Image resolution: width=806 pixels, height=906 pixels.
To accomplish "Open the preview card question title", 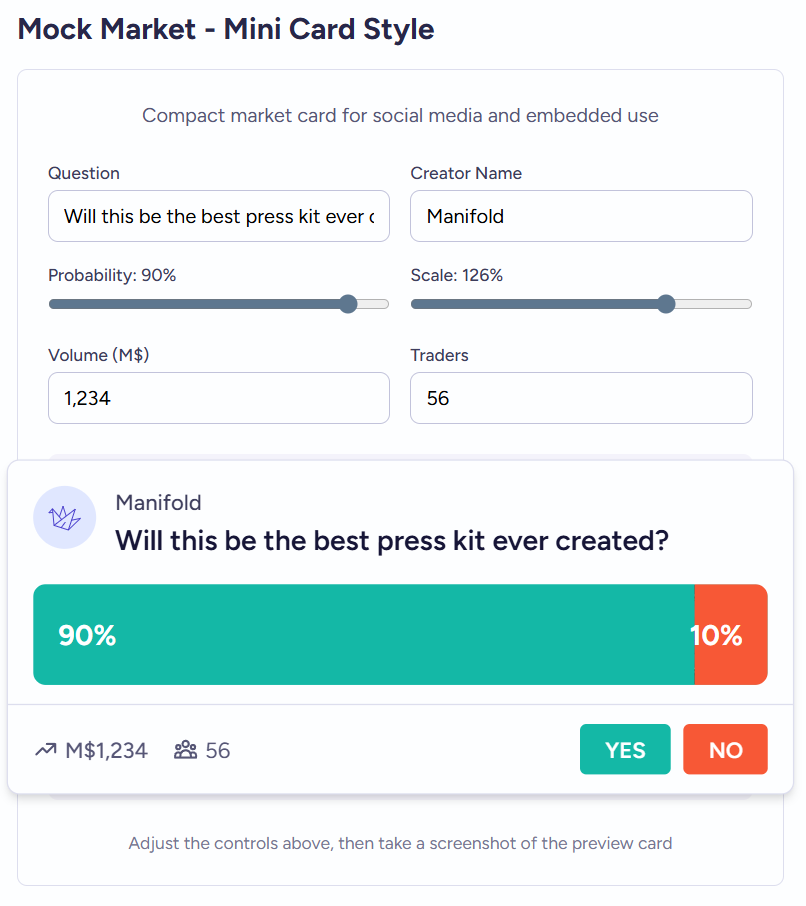I will tap(392, 541).
